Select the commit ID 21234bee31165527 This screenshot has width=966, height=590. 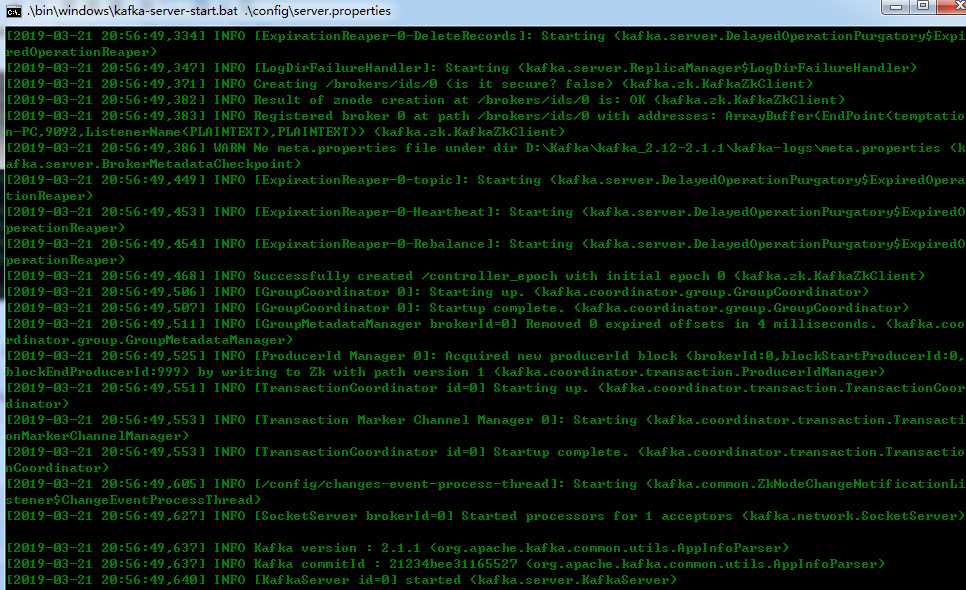tap(453, 564)
